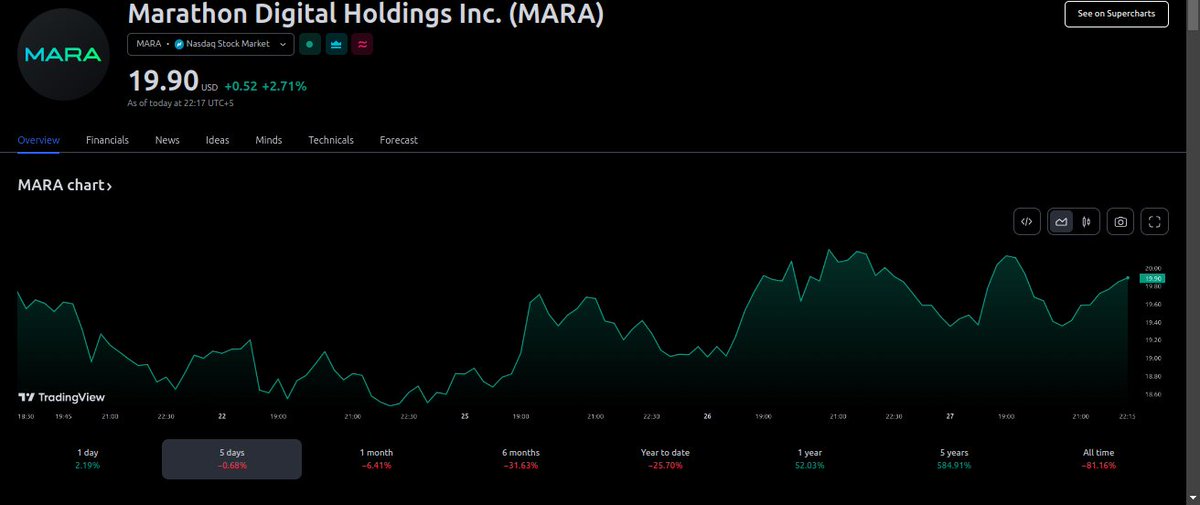Take a chart snapshot with camera icon
The height and width of the screenshot is (505, 1200).
tap(1121, 222)
